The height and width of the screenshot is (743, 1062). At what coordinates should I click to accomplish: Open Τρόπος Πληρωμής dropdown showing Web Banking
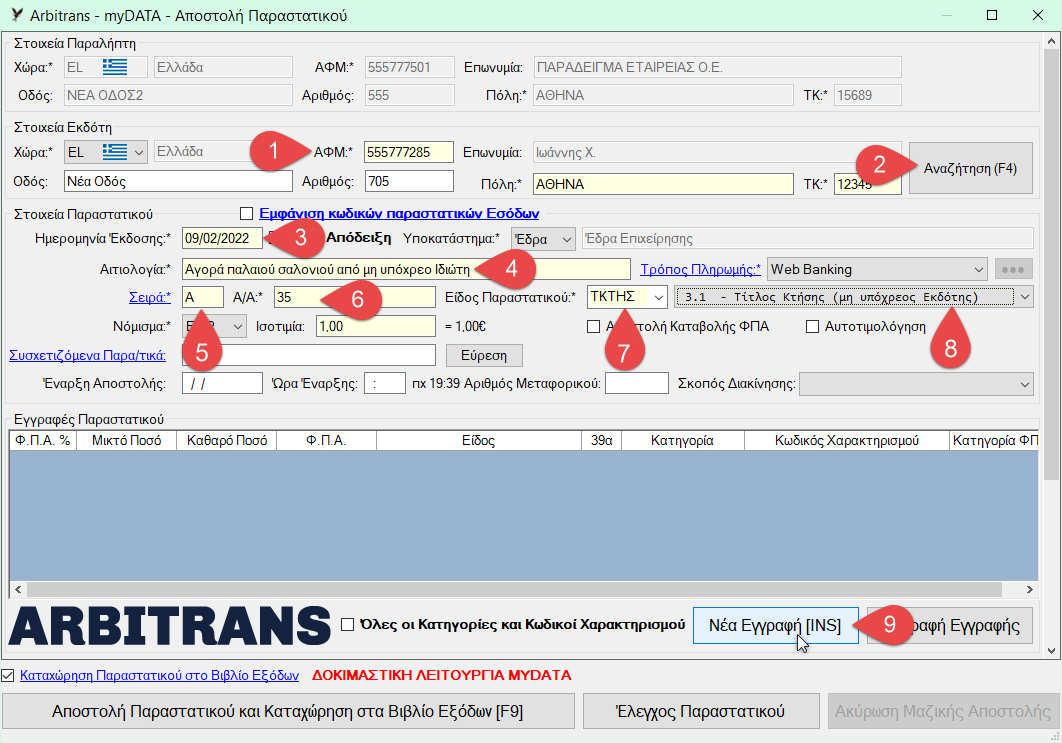878,270
